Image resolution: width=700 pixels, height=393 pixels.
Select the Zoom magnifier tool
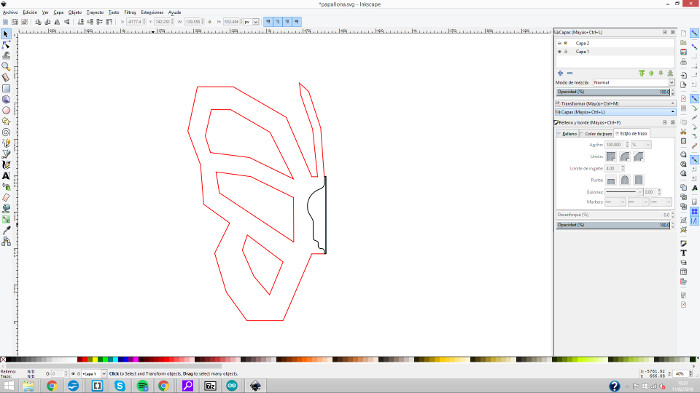(x=6, y=67)
